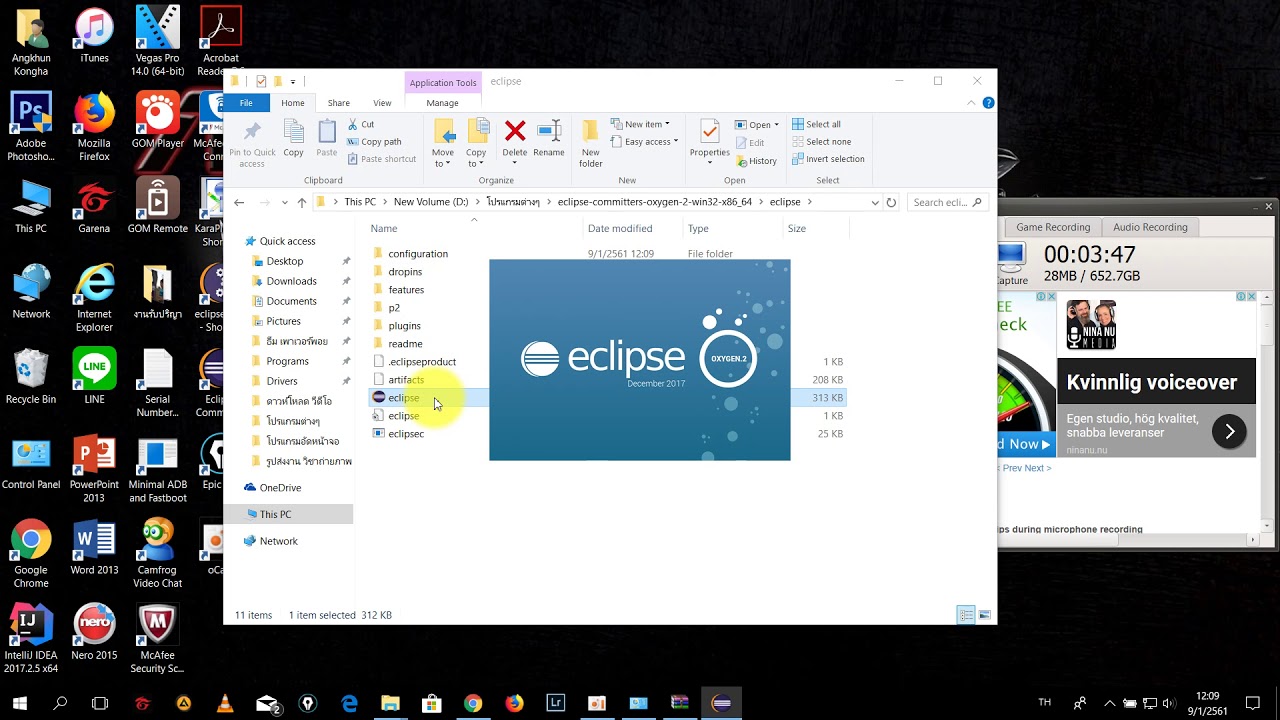Click the Cut scissors icon
This screenshot has height=720, width=1280.
pyautogui.click(x=353, y=125)
